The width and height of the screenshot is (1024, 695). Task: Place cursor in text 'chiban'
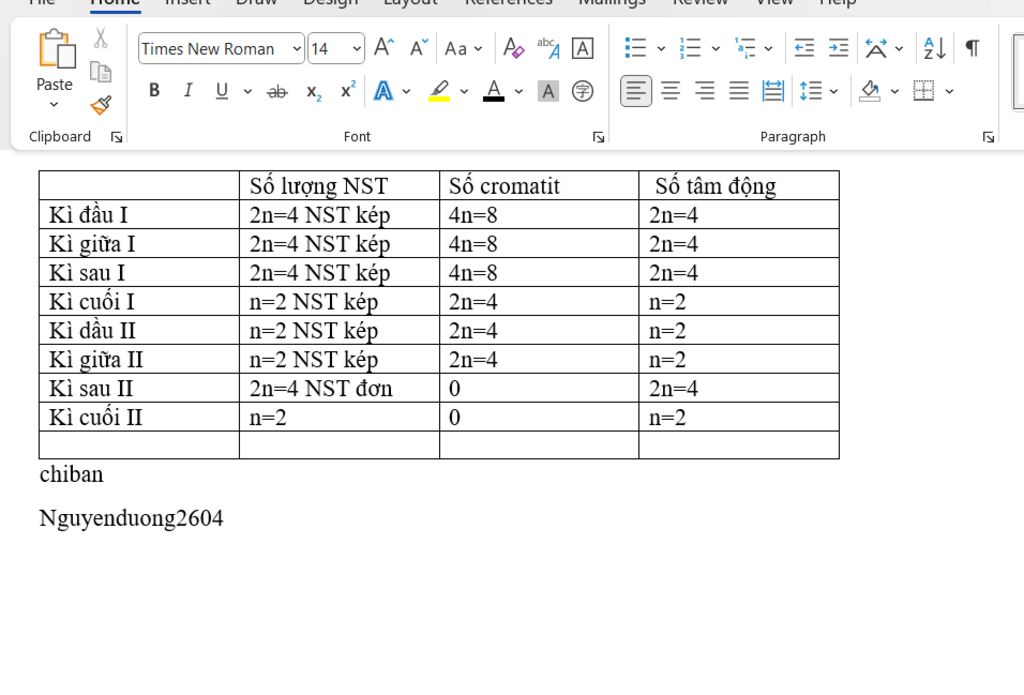(x=71, y=474)
